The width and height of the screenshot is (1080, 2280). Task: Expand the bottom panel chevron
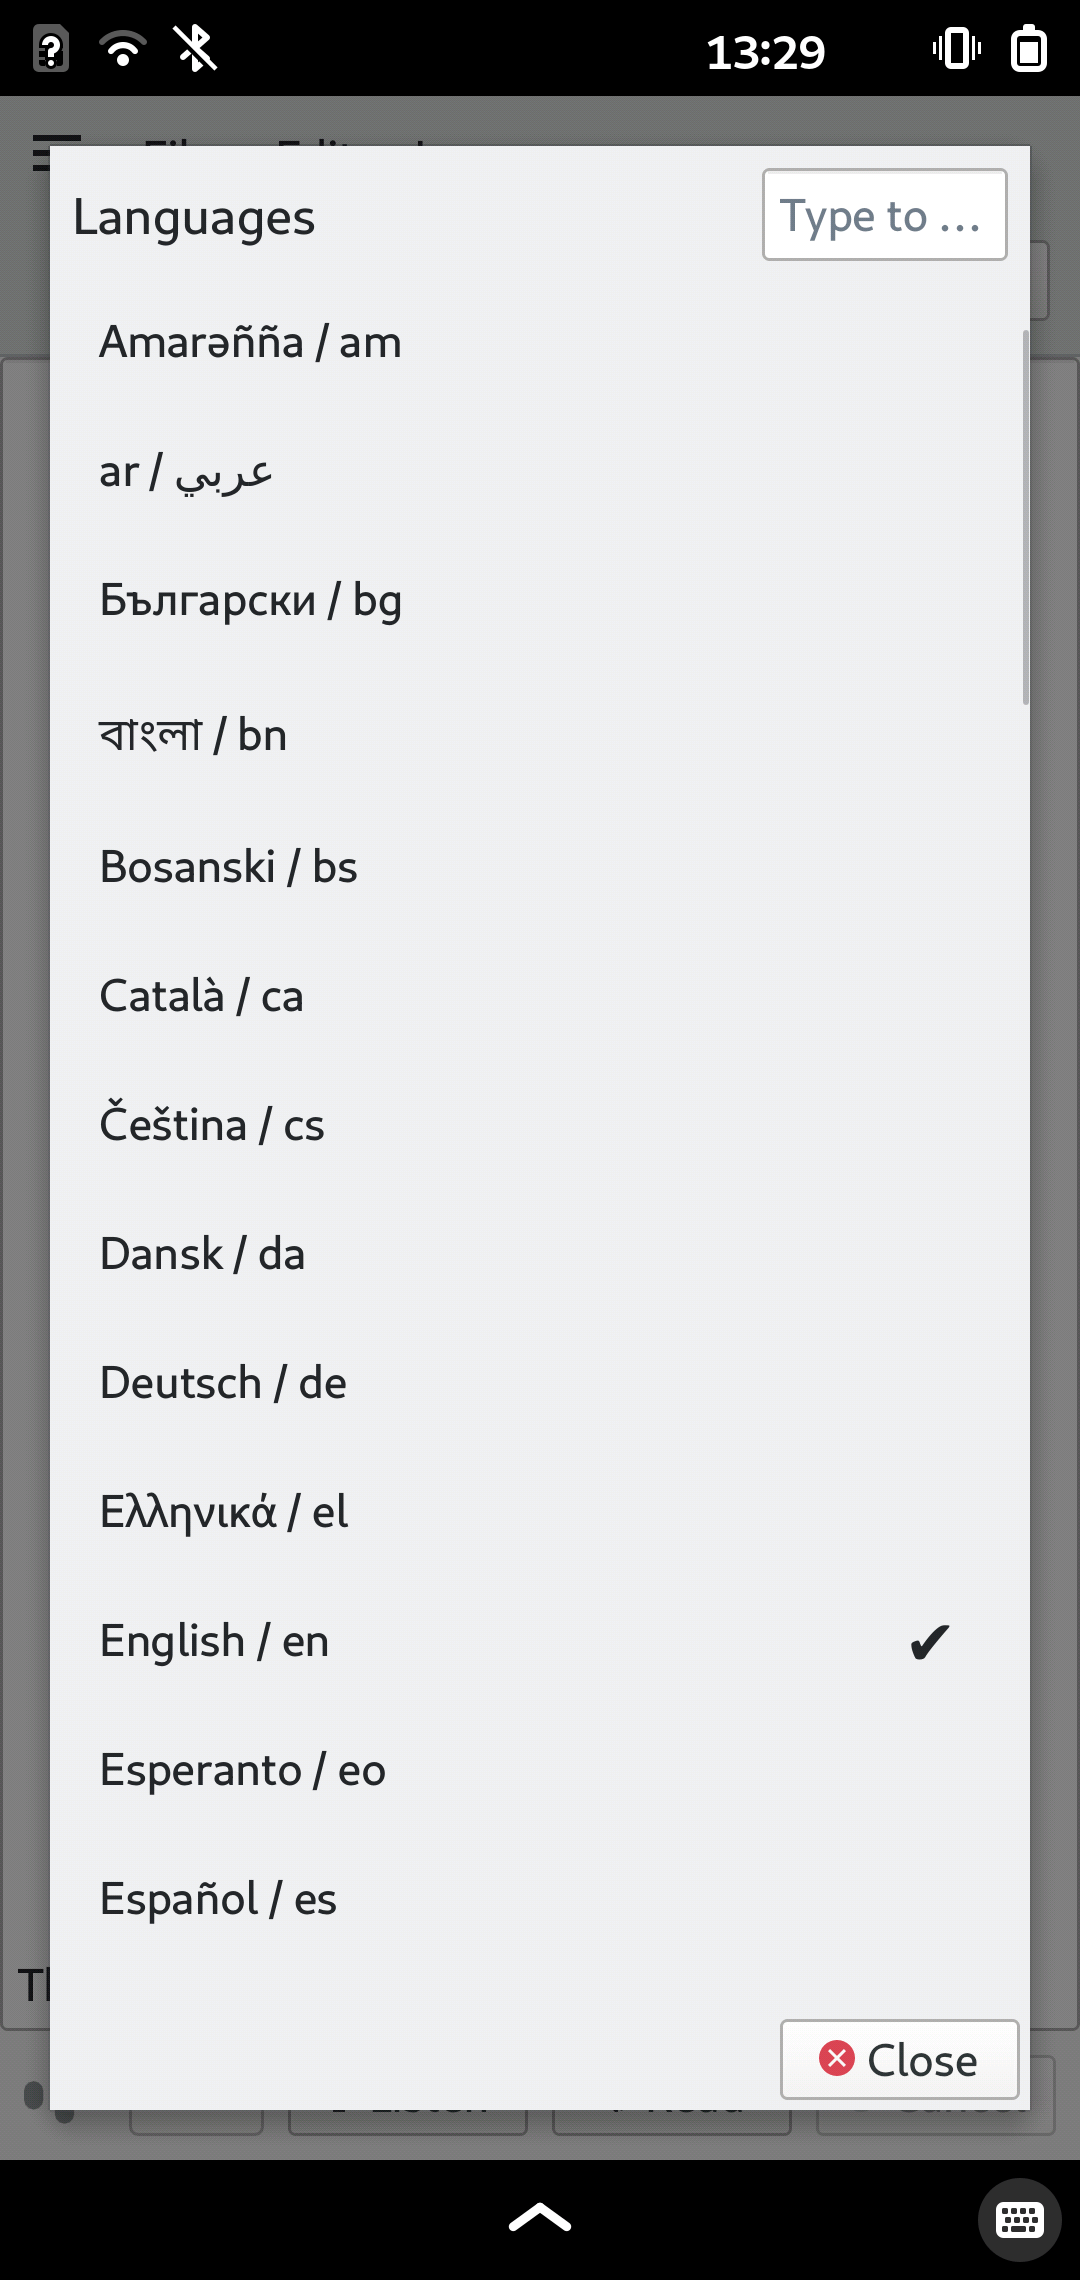540,2218
